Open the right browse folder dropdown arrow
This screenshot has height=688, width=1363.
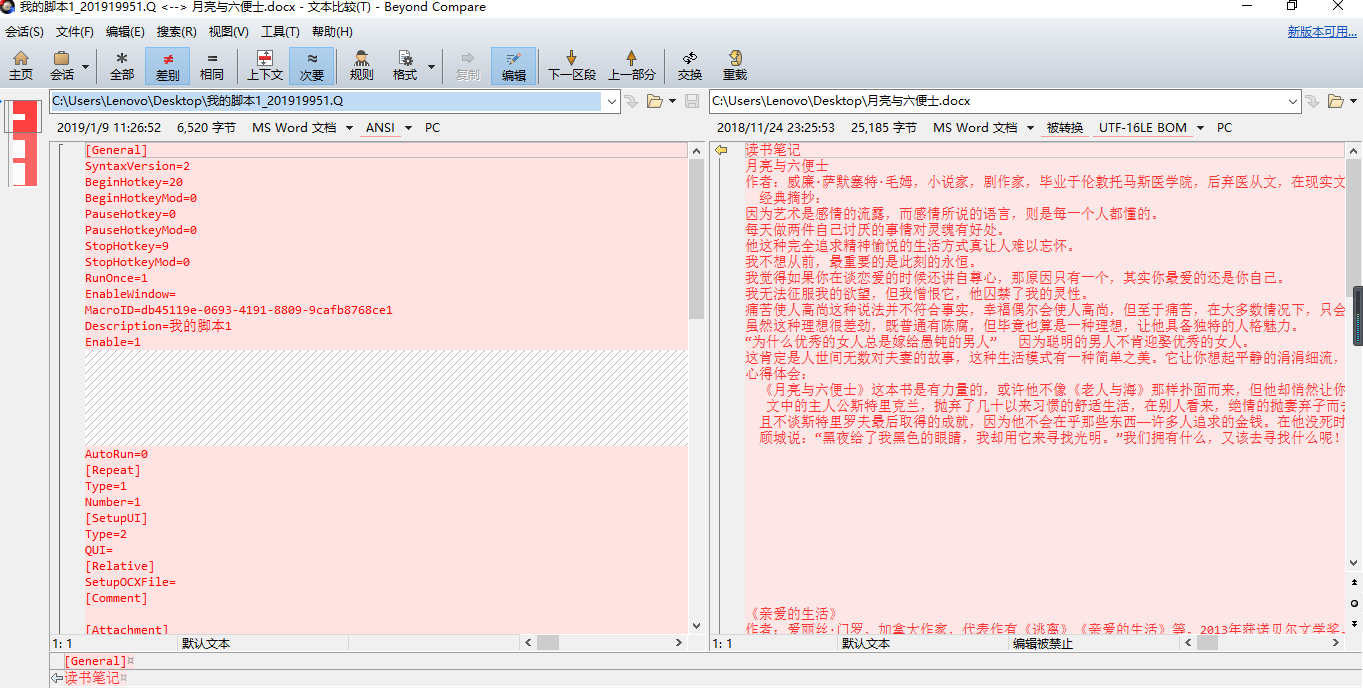click(x=1353, y=101)
